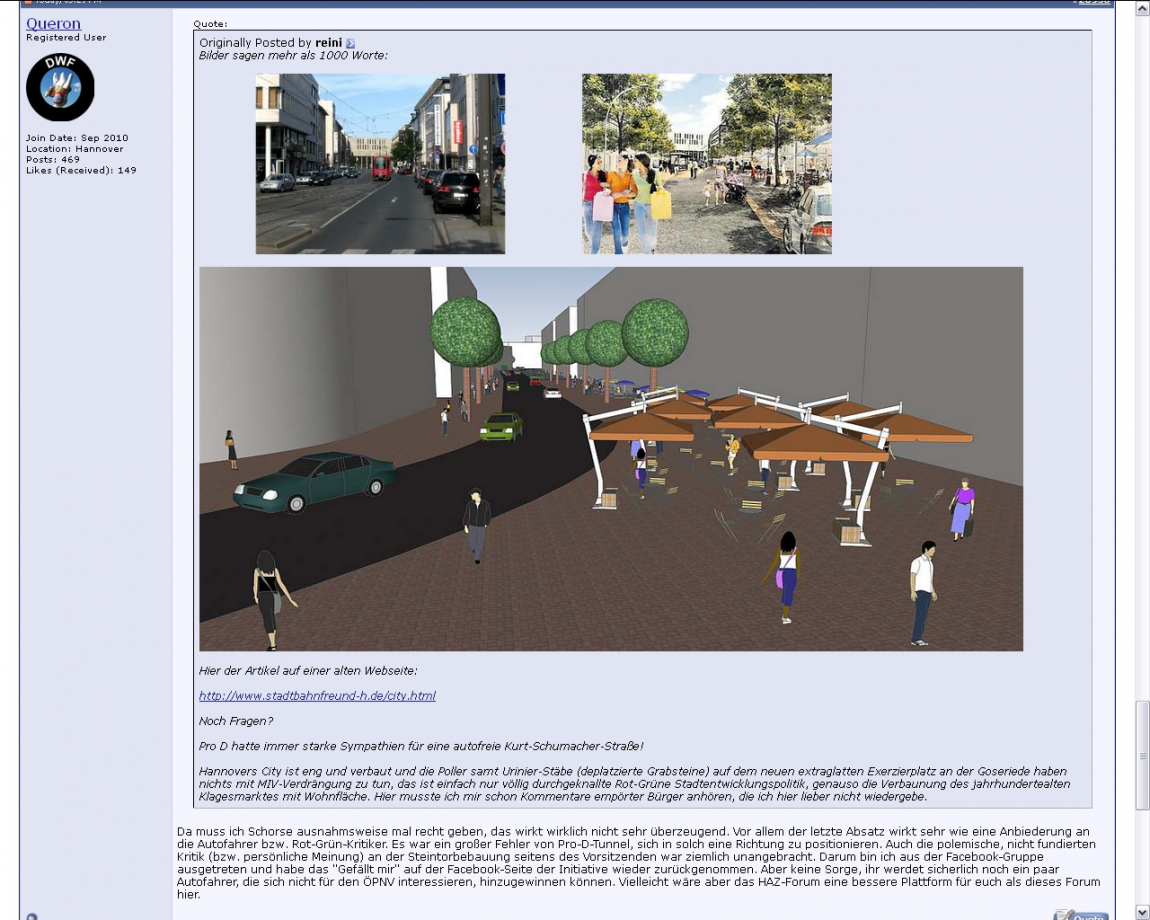Open the large 3D plaza render with umbrellas
Viewport: 1150px width, 920px height.
(611, 459)
